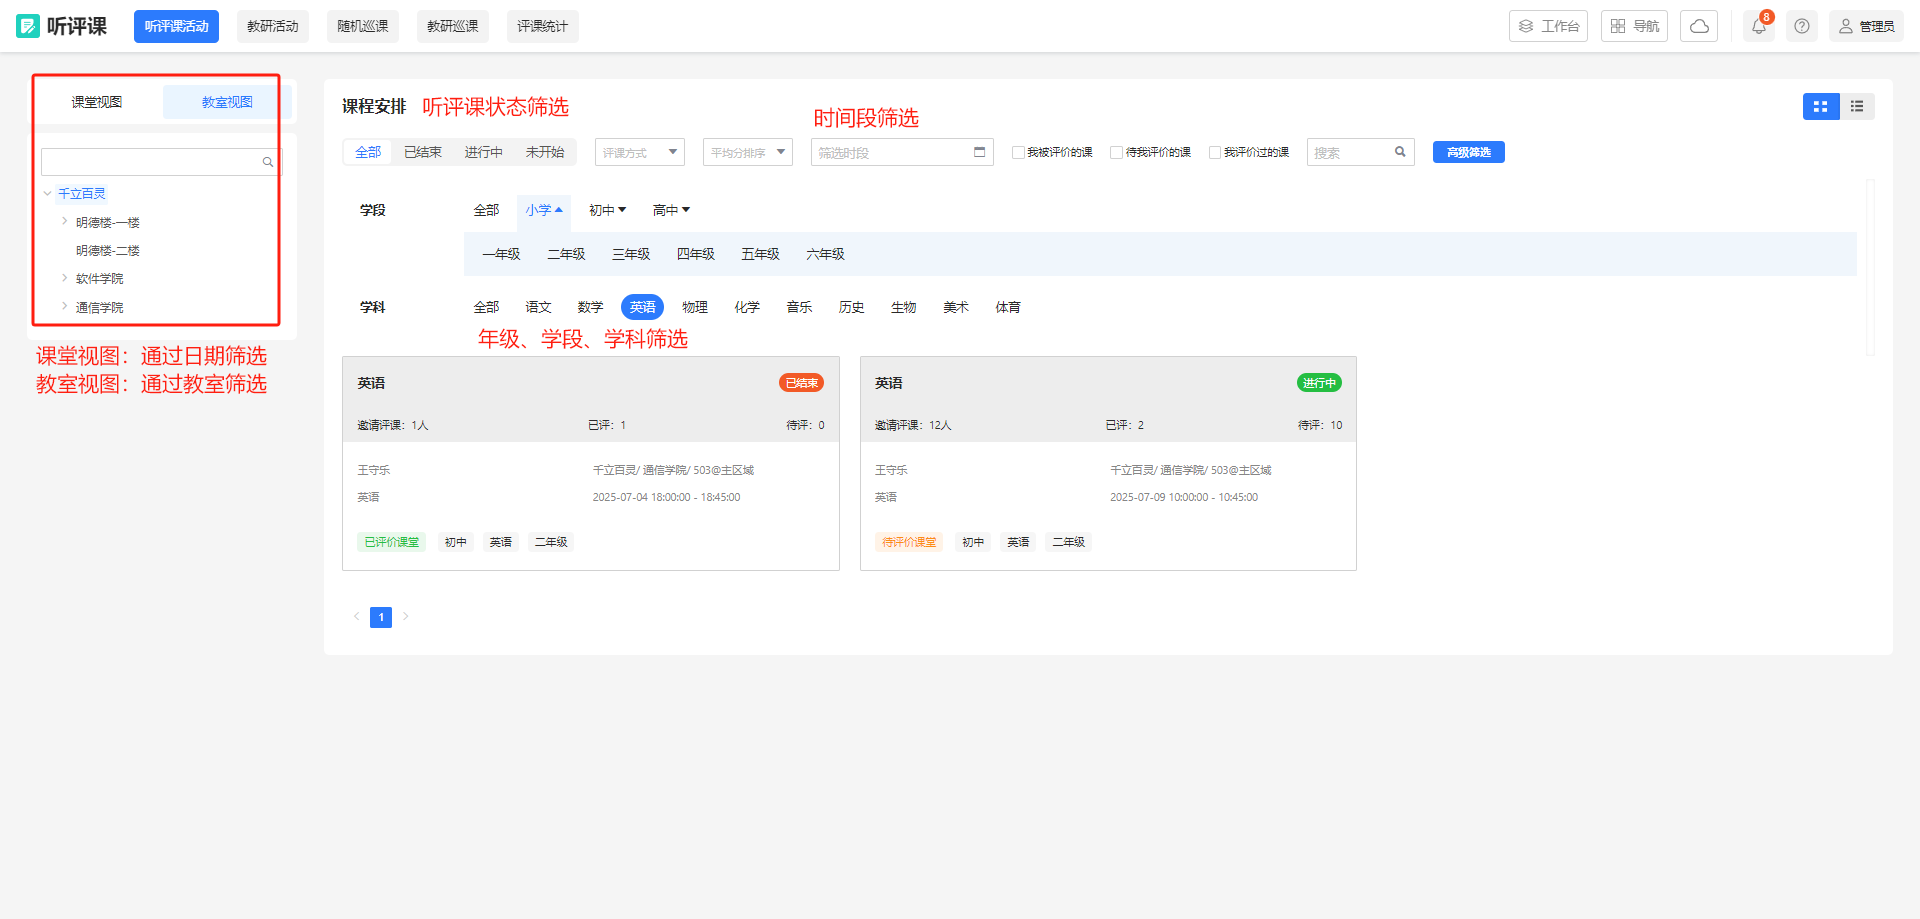Open the 评课方式 dropdown
The width and height of the screenshot is (1920, 919).
[639, 152]
